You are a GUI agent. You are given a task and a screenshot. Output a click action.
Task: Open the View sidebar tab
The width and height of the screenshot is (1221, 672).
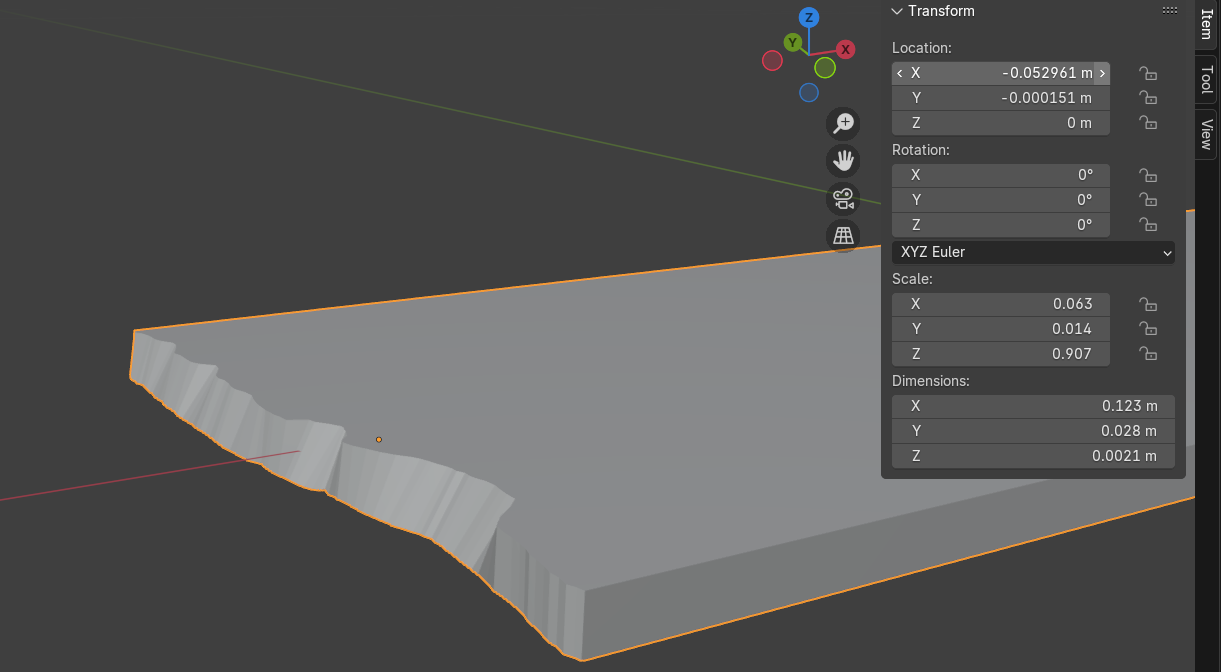(1206, 133)
